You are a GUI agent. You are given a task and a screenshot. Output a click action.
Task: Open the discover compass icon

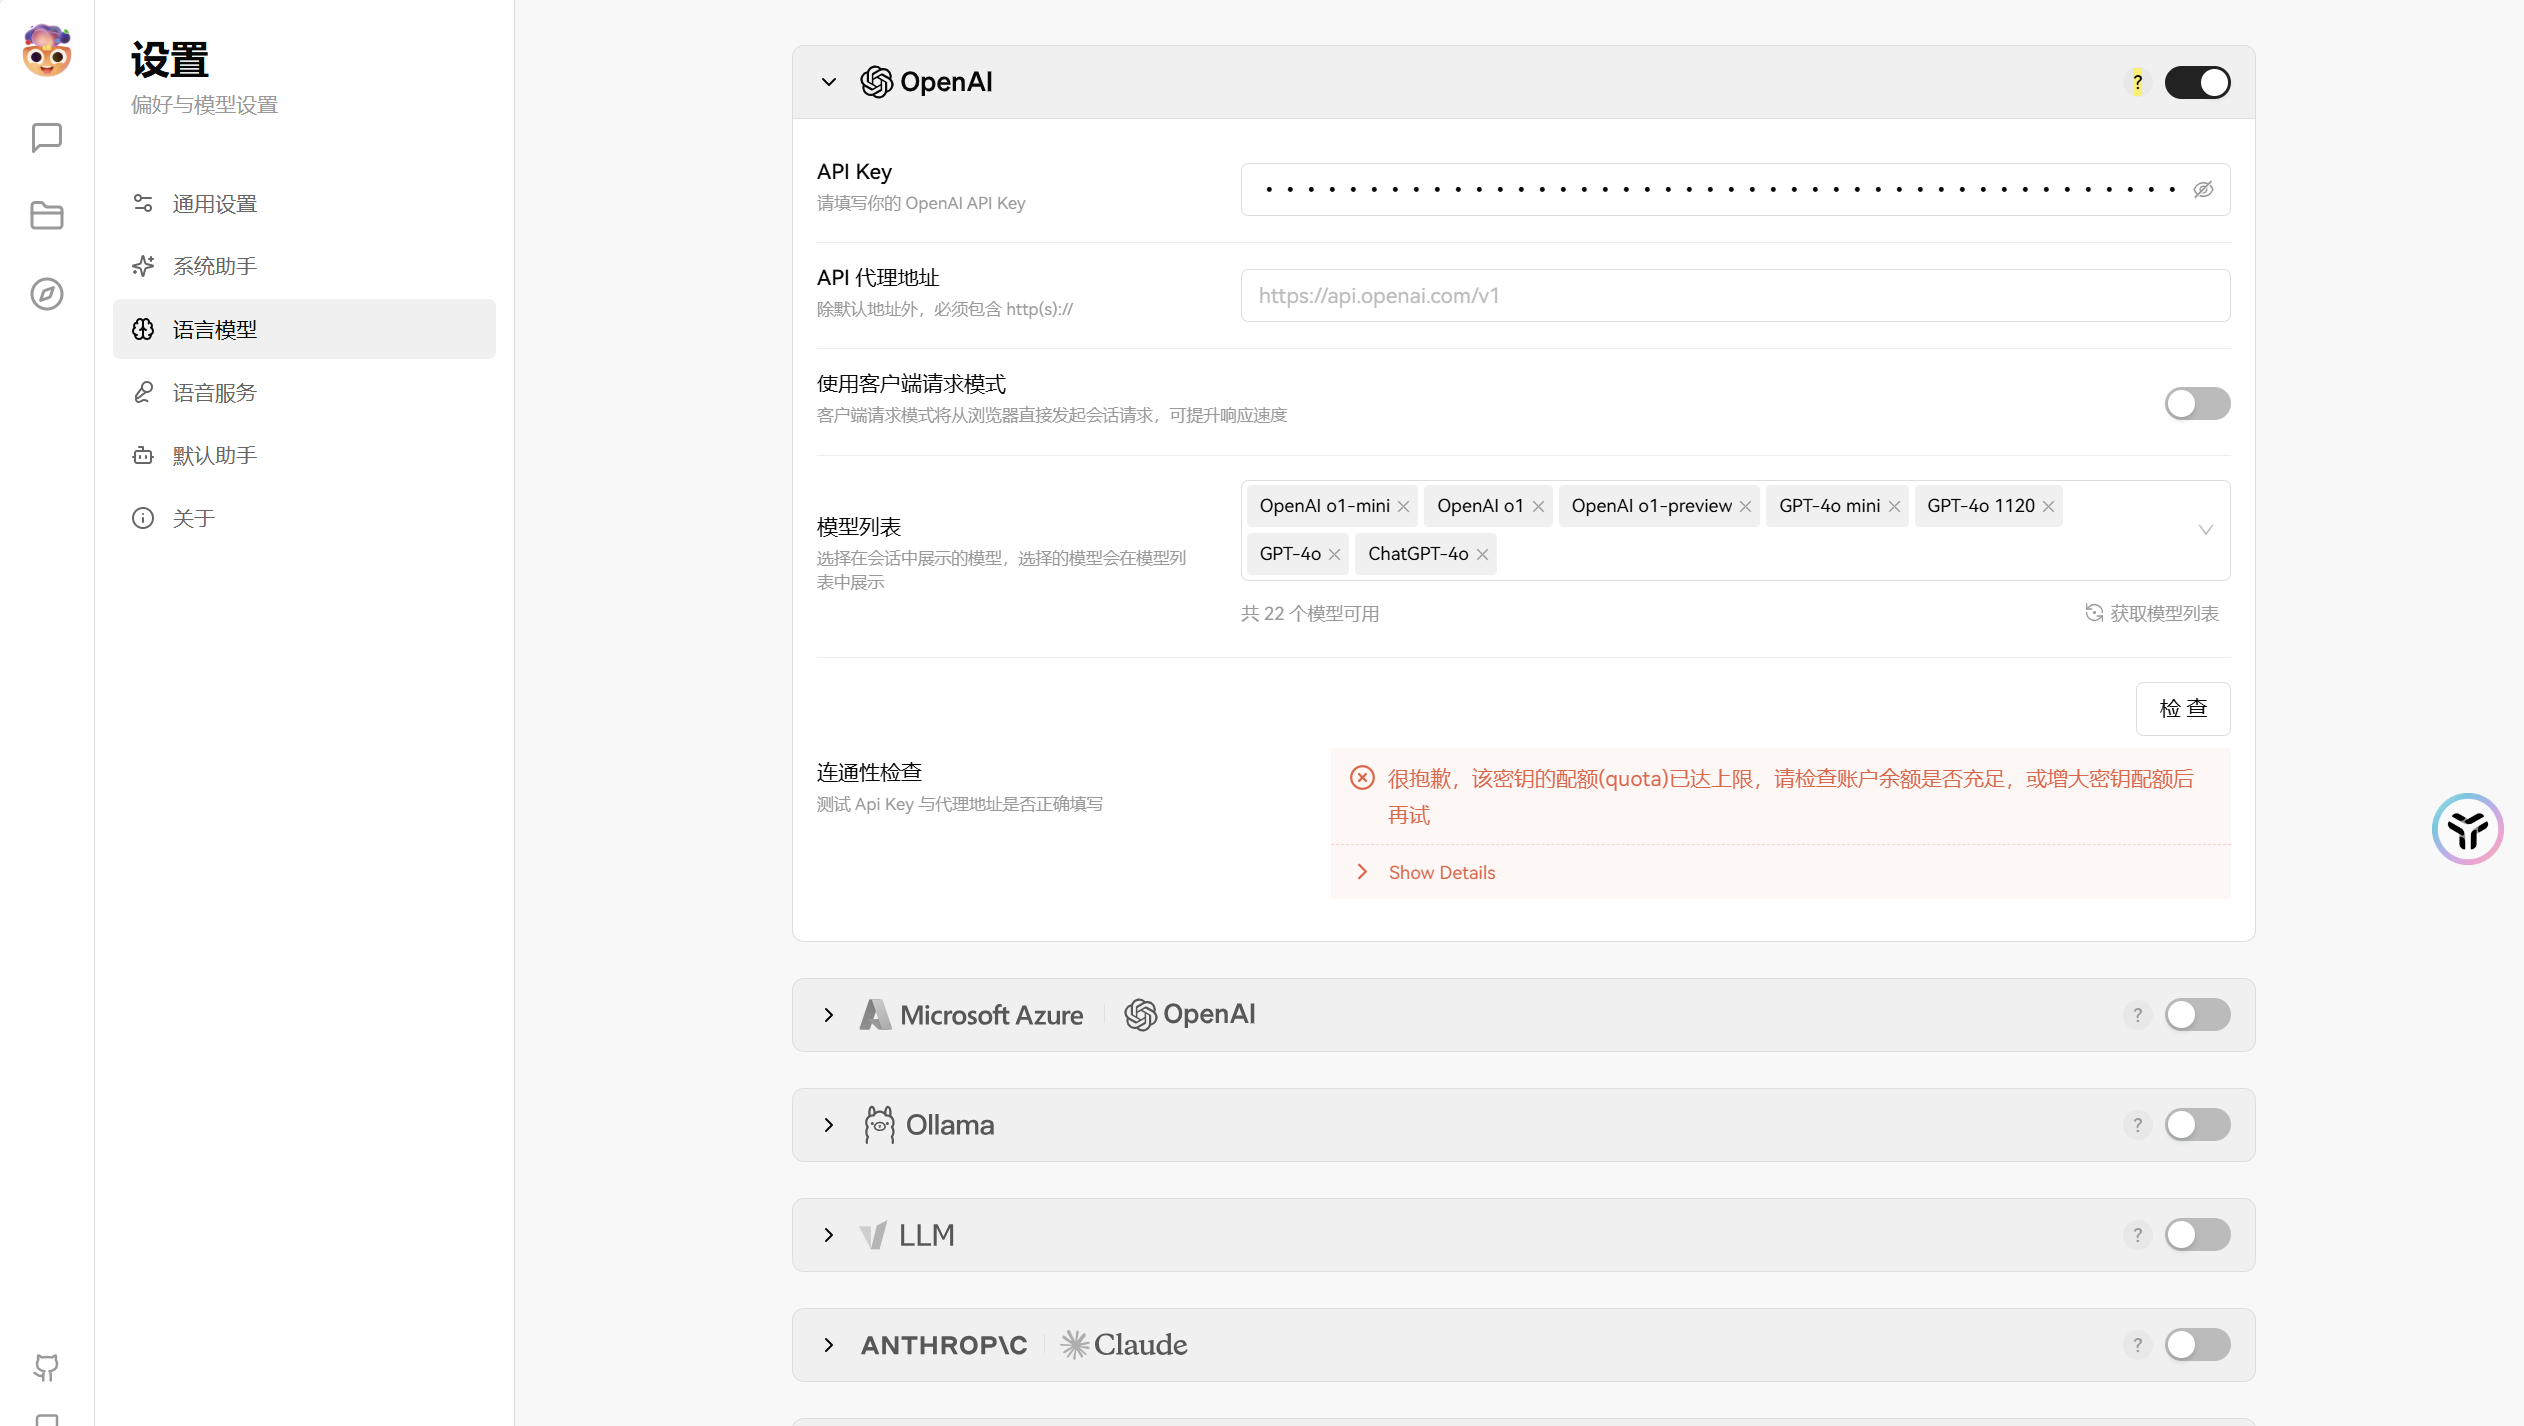pos(47,294)
